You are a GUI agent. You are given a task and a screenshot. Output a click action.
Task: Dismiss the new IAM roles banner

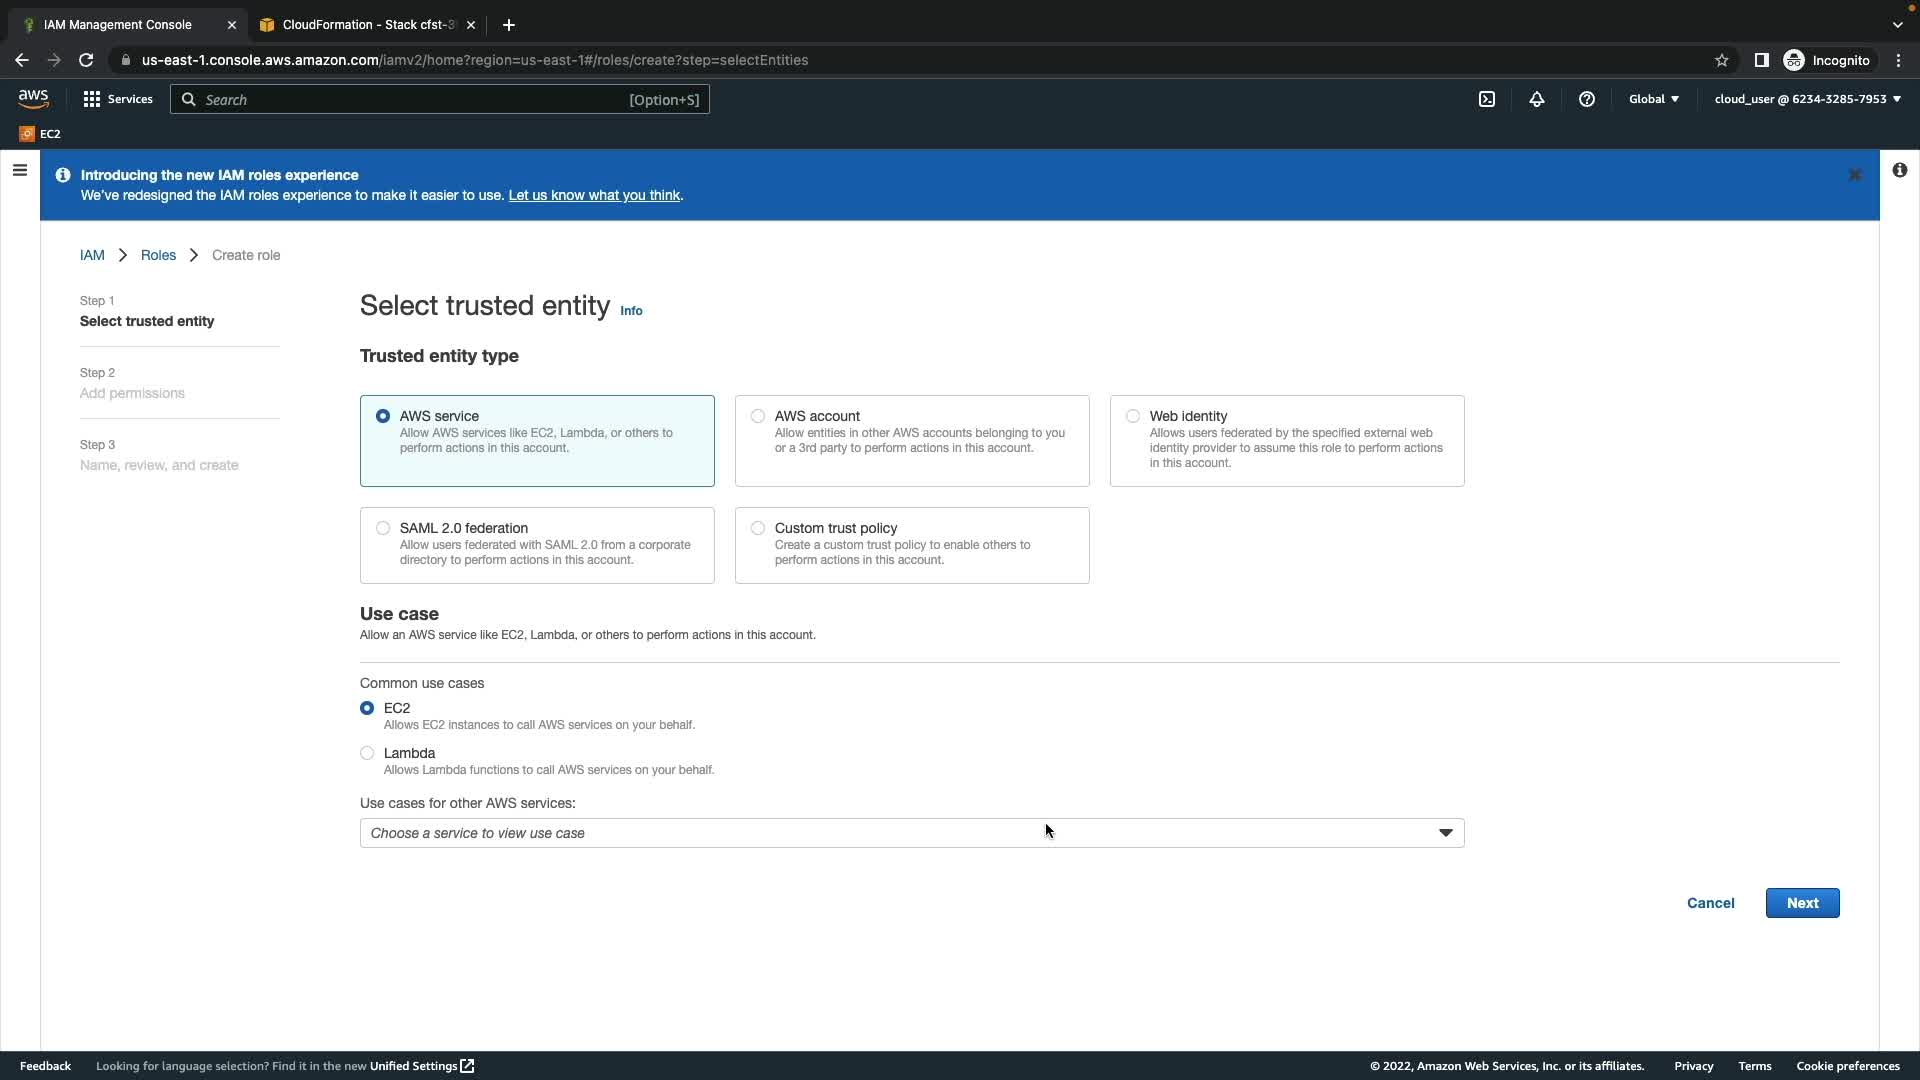point(1855,175)
